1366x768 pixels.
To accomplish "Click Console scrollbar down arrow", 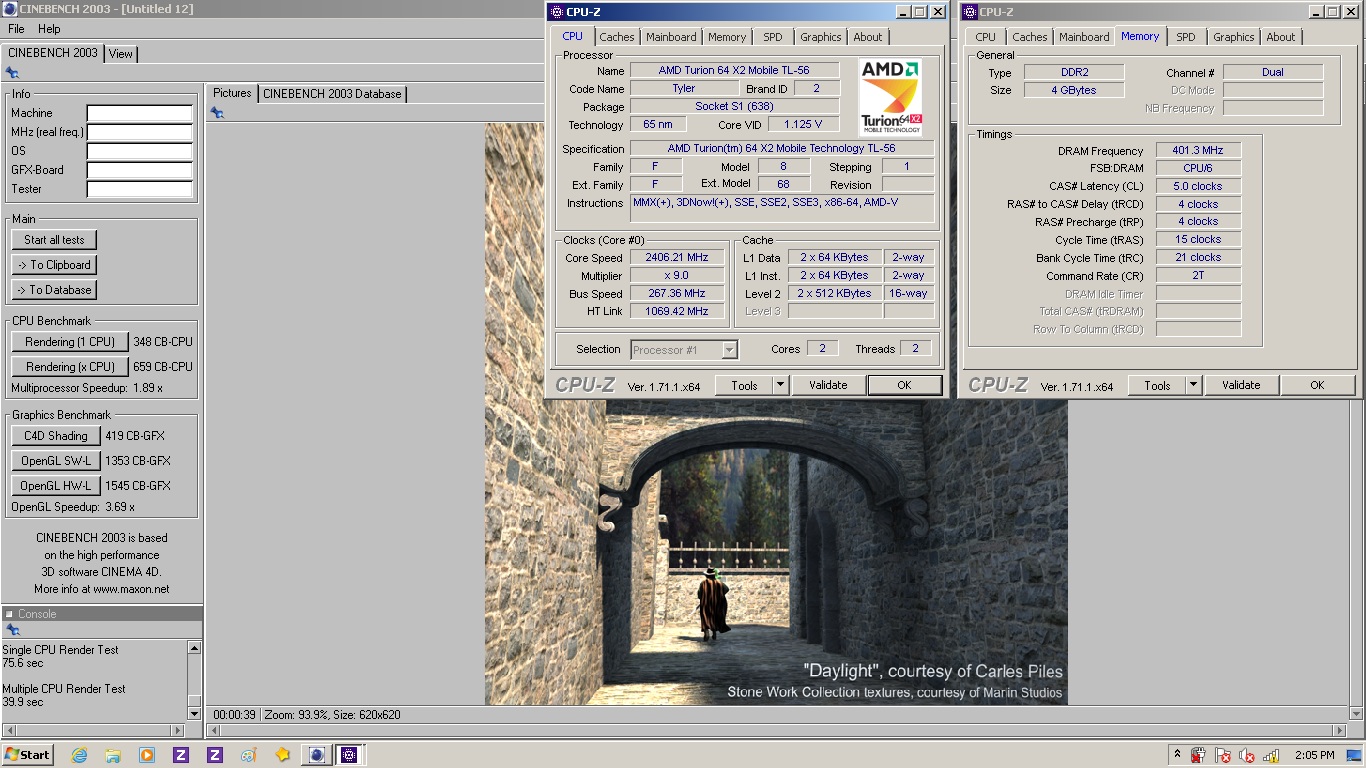I will [195, 713].
